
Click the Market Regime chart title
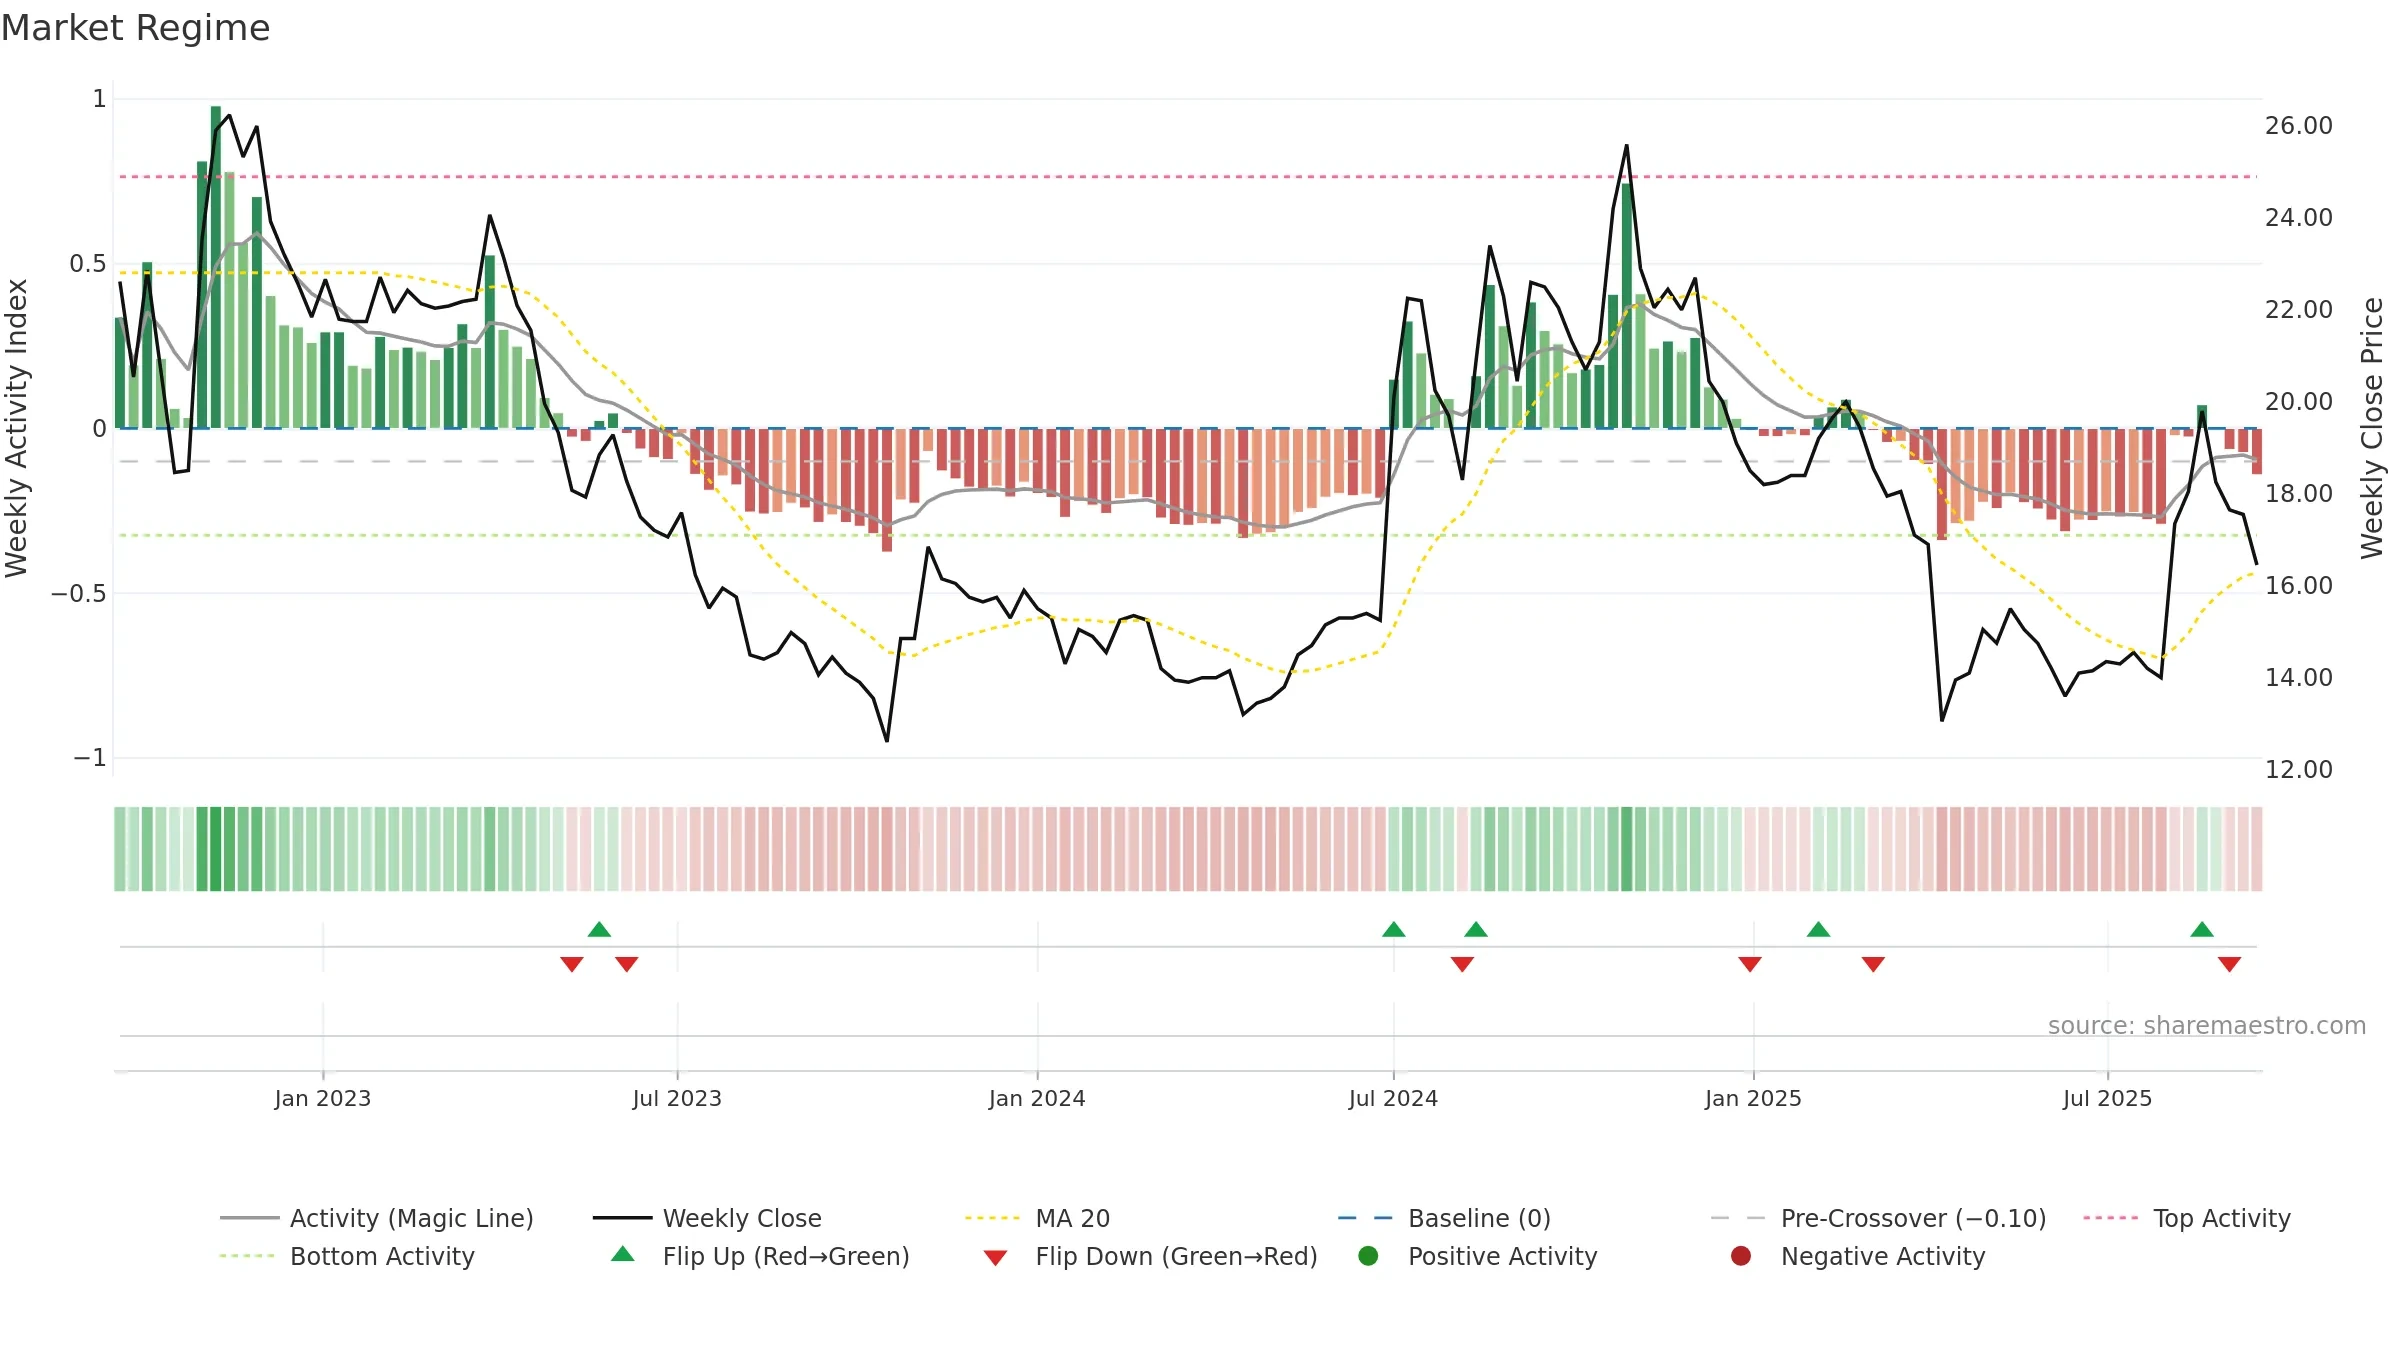(135, 28)
